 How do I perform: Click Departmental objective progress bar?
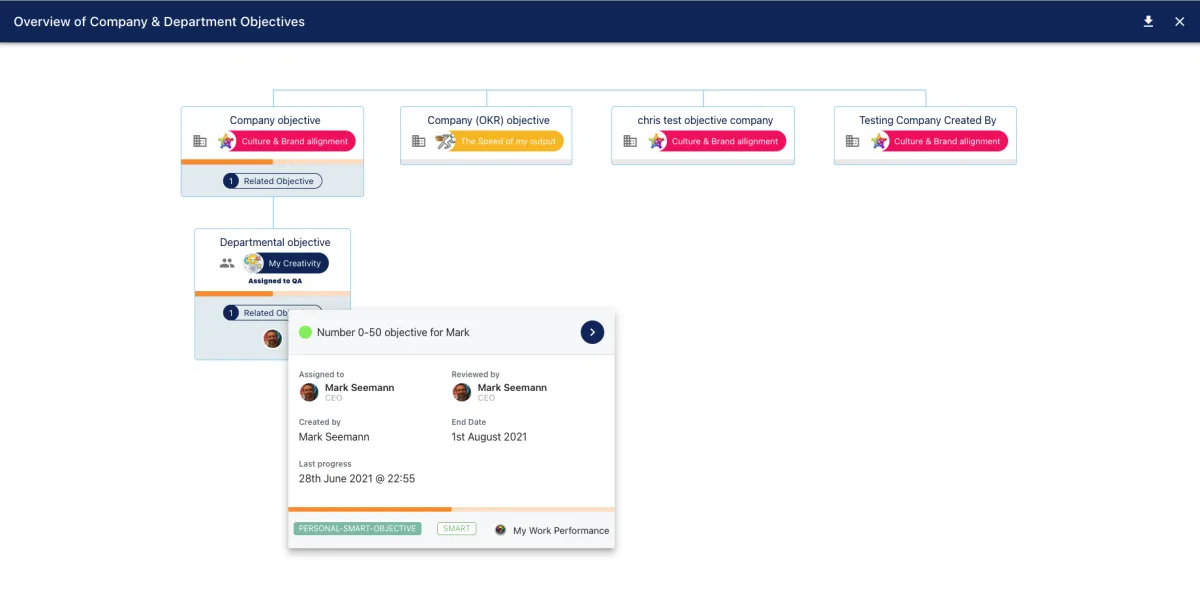click(x=272, y=294)
